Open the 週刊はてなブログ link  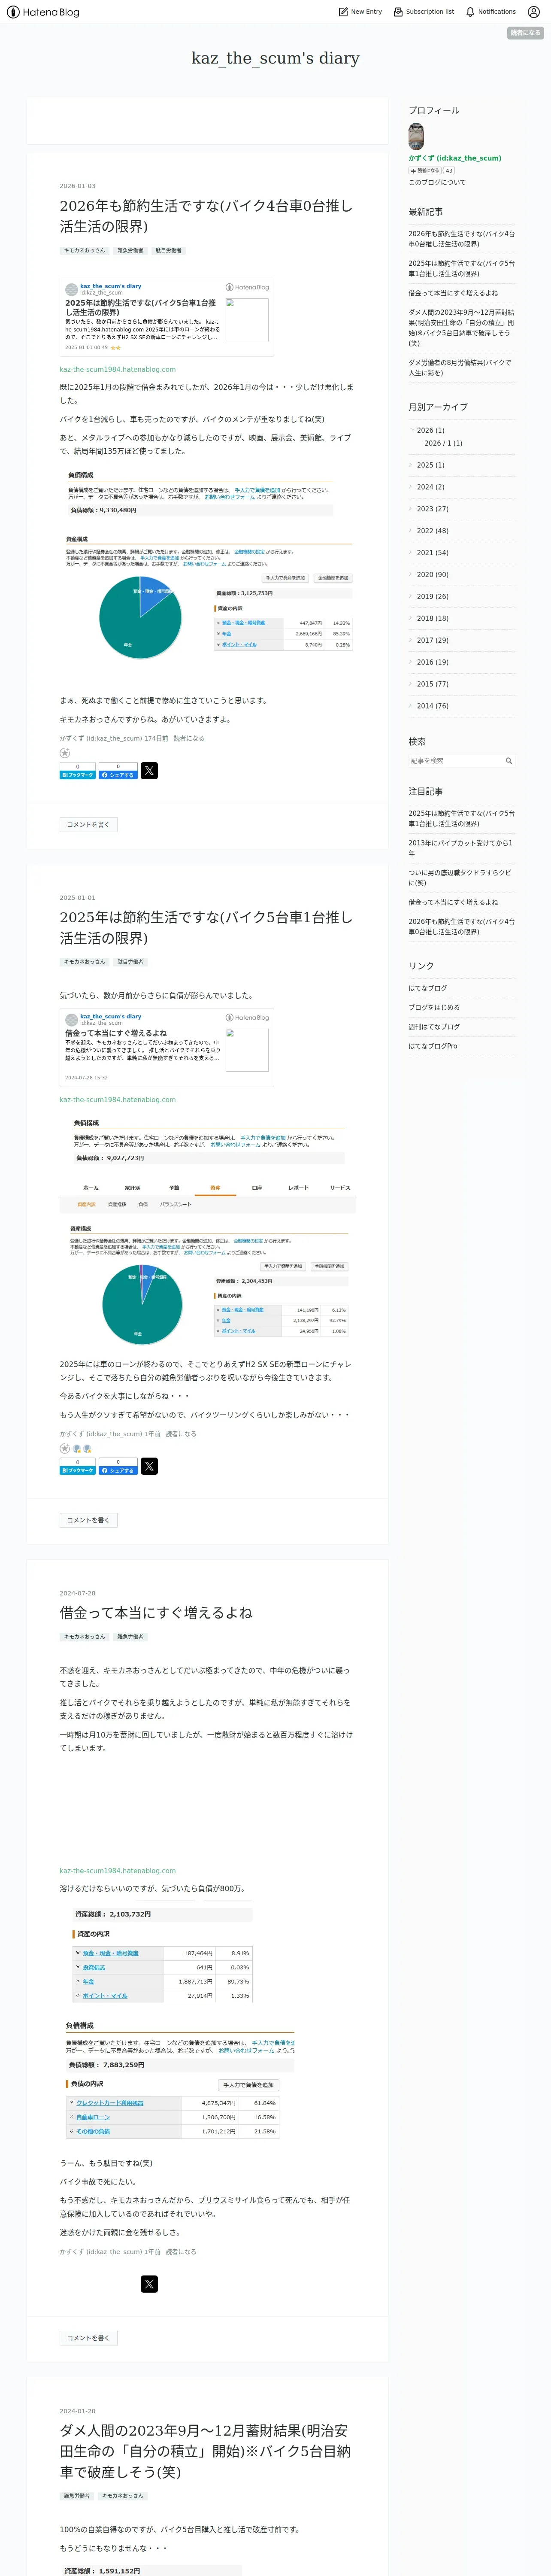pyautogui.click(x=434, y=1027)
